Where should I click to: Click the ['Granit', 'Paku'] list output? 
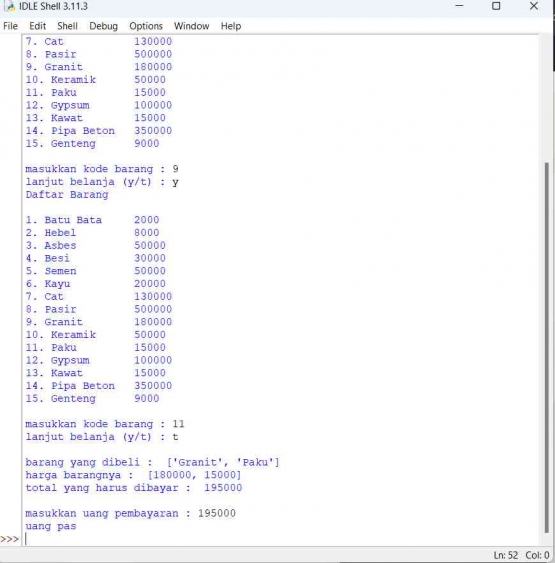click(x=223, y=462)
